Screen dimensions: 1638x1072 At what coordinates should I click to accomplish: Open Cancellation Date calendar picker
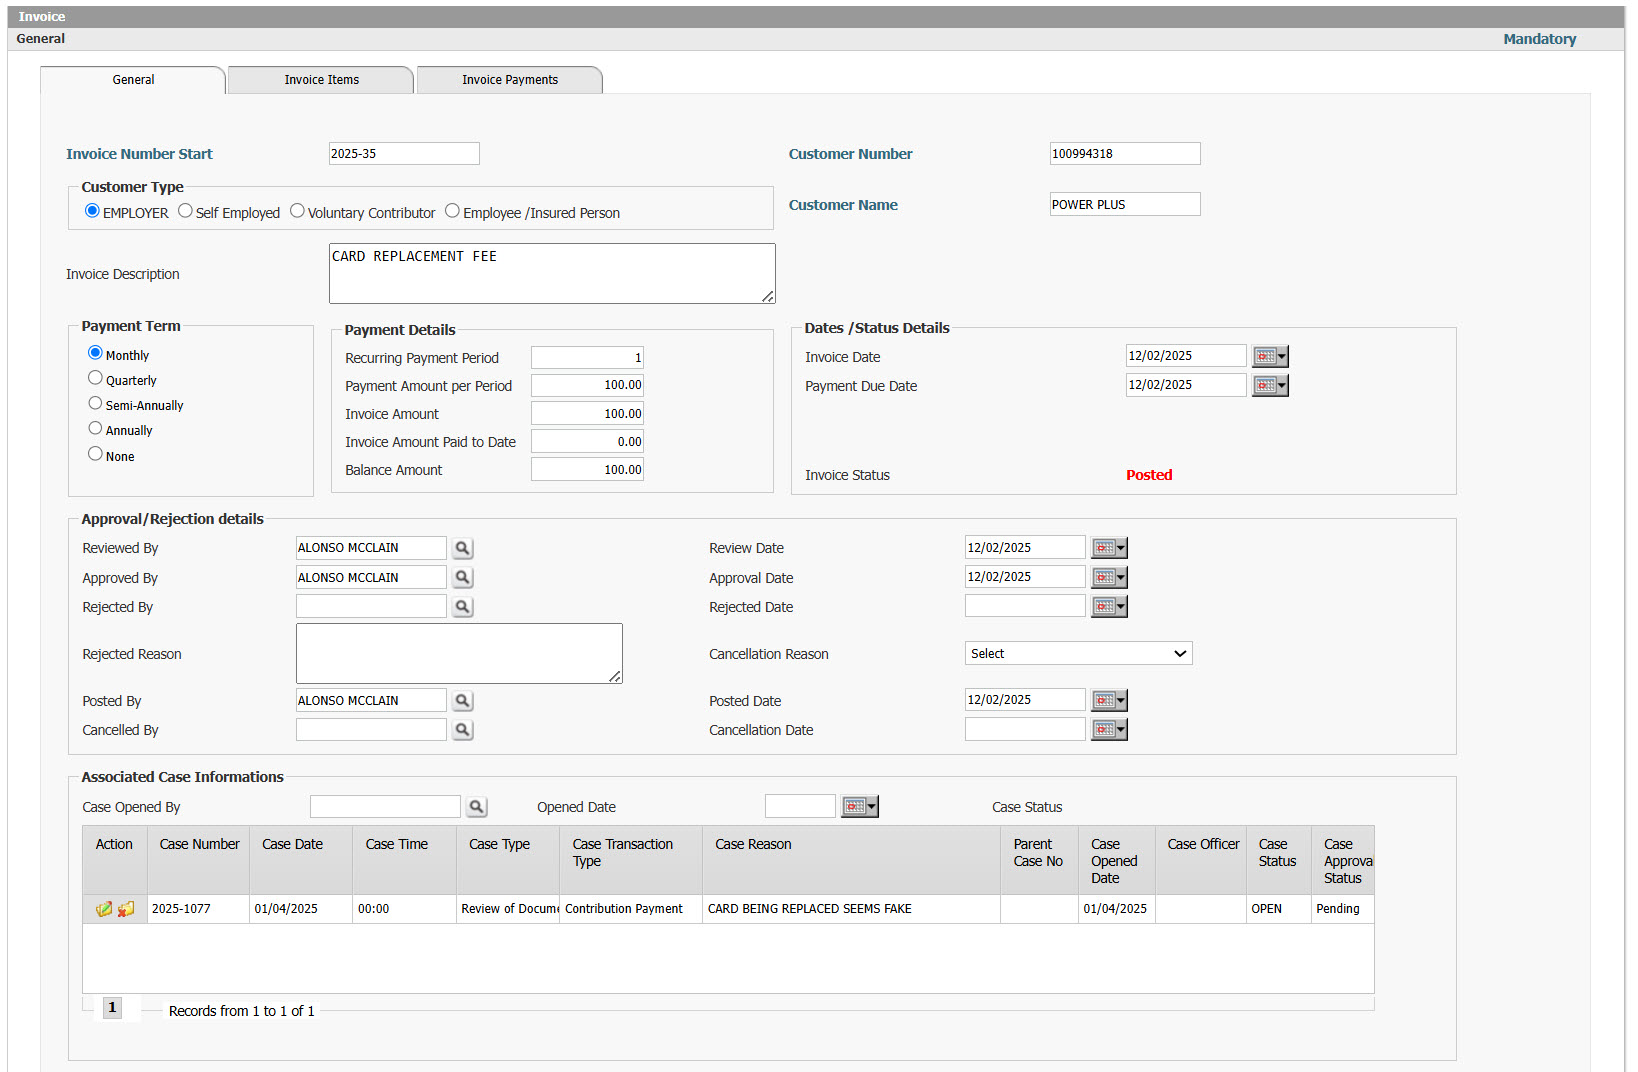(1109, 730)
